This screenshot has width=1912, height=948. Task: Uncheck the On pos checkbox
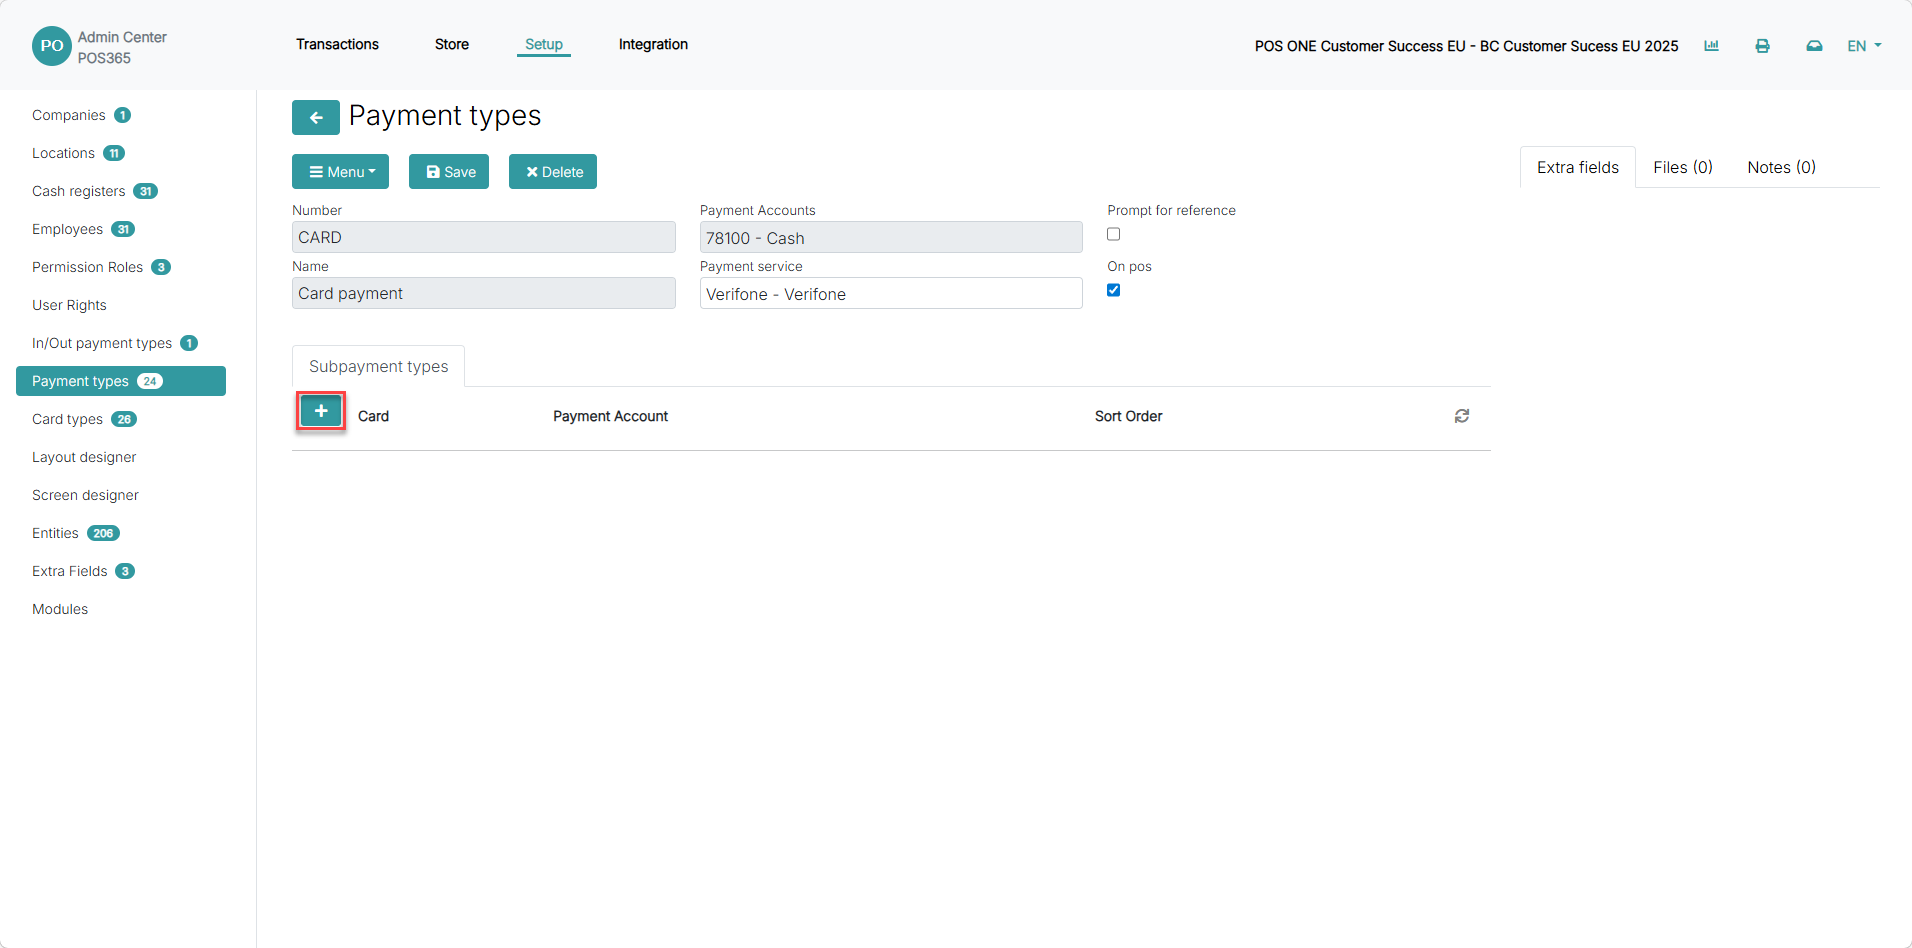pos(1113,290)
